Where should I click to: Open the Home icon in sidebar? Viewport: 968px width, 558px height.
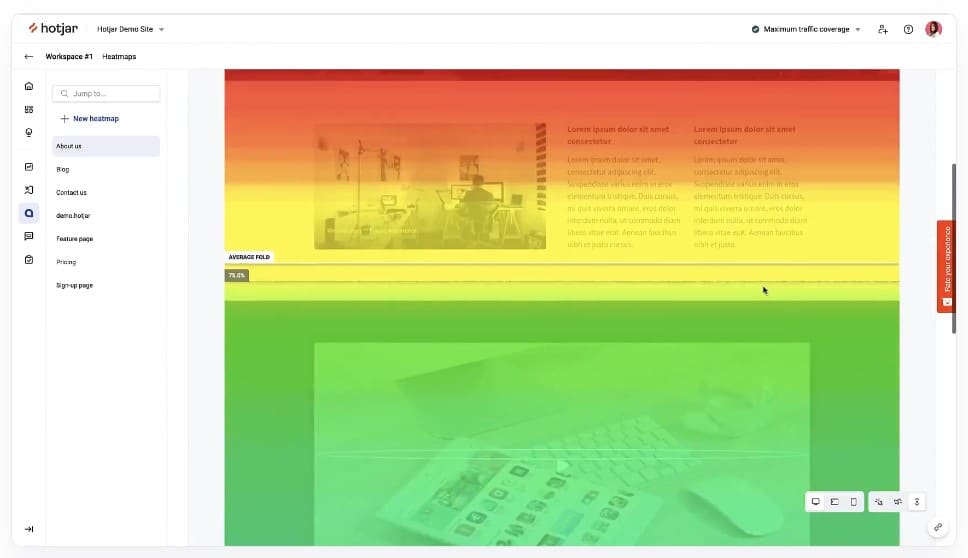tap(29, 86)
